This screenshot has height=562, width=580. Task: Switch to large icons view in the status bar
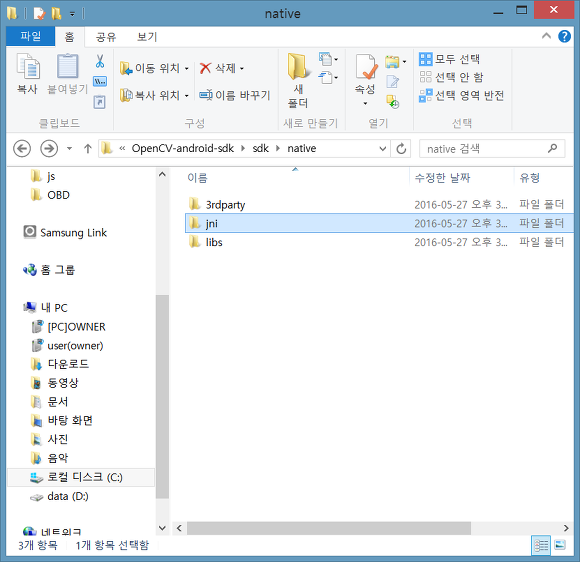560,545
